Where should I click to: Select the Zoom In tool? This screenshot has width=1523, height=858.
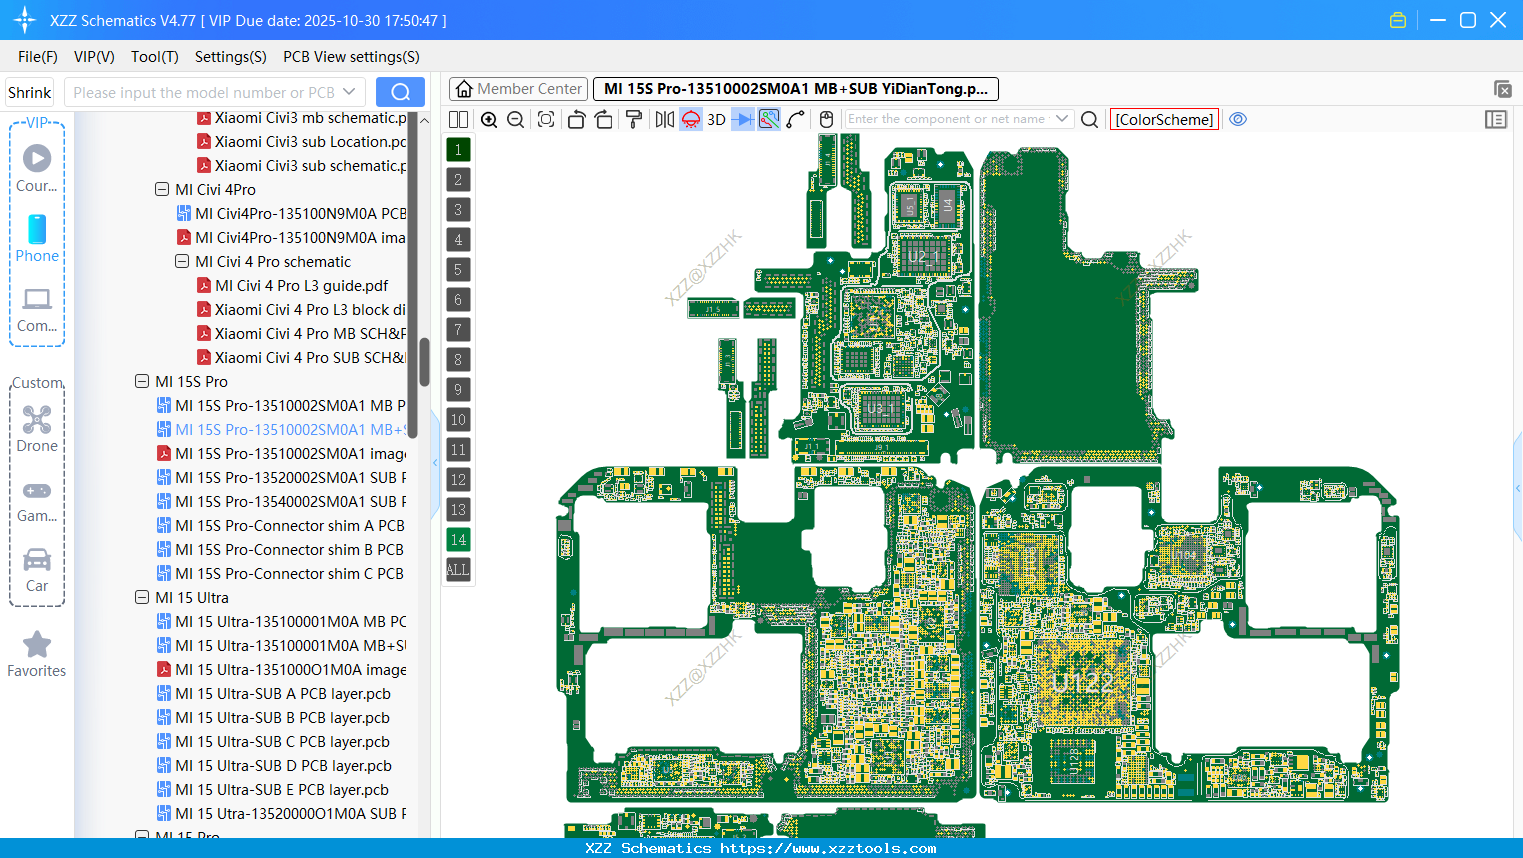[x=489, y=119]
